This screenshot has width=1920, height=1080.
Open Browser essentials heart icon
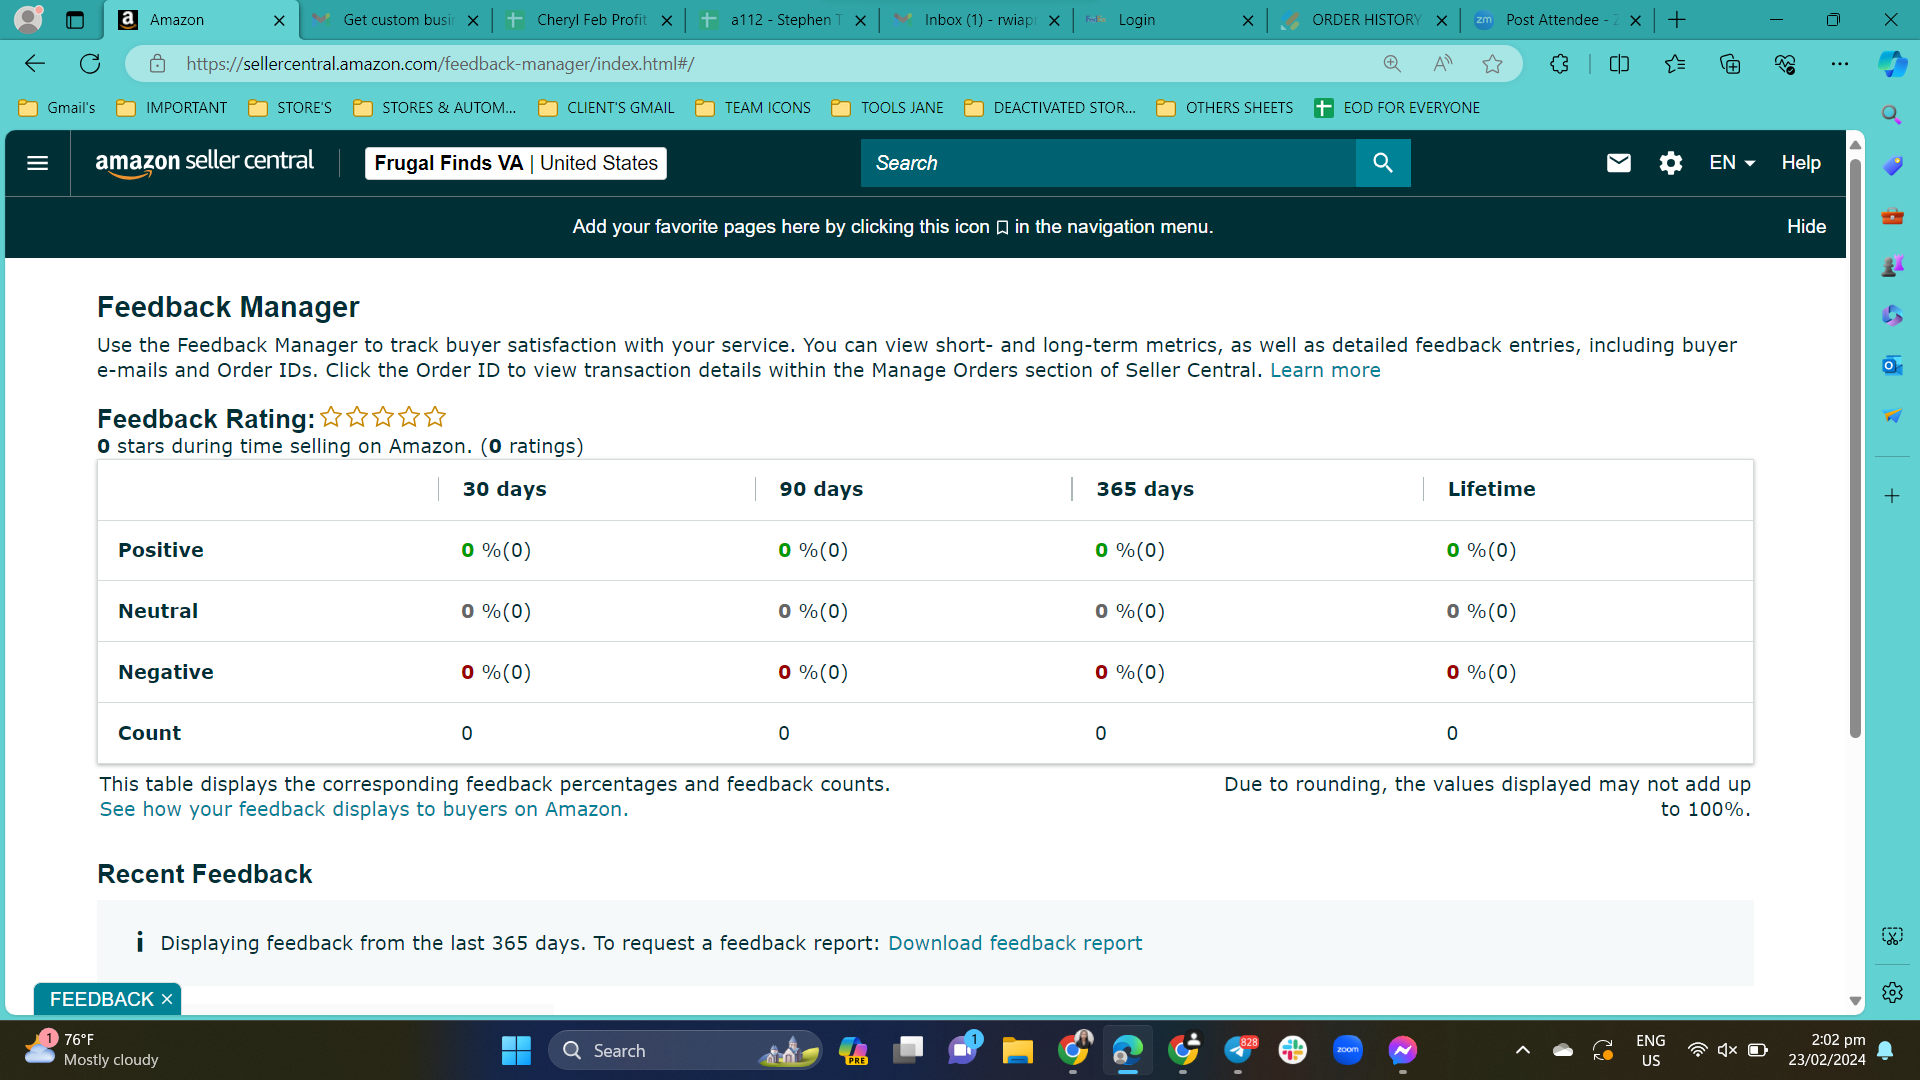tap(1785, 64)
